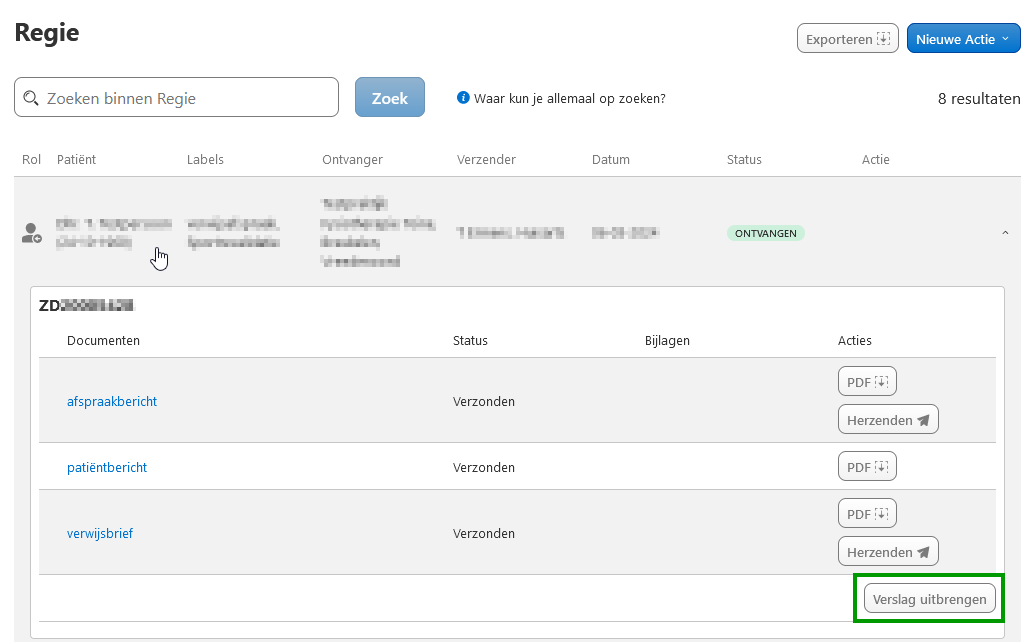Click Verslag uitbrengen button
Screen dimensions: 1029x642
click(x=930, y=599)
